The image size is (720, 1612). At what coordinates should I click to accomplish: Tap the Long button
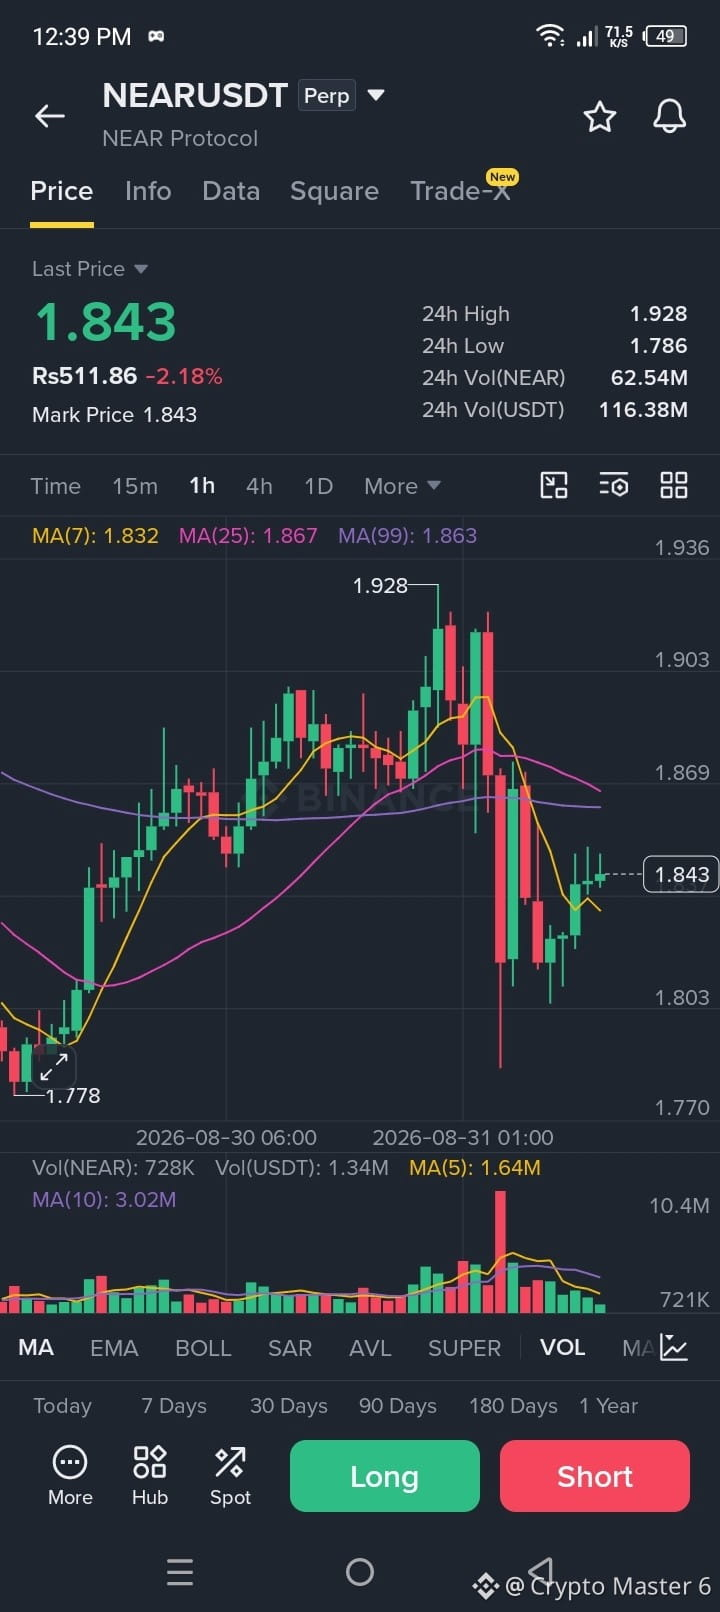(x=385, y=1476)
